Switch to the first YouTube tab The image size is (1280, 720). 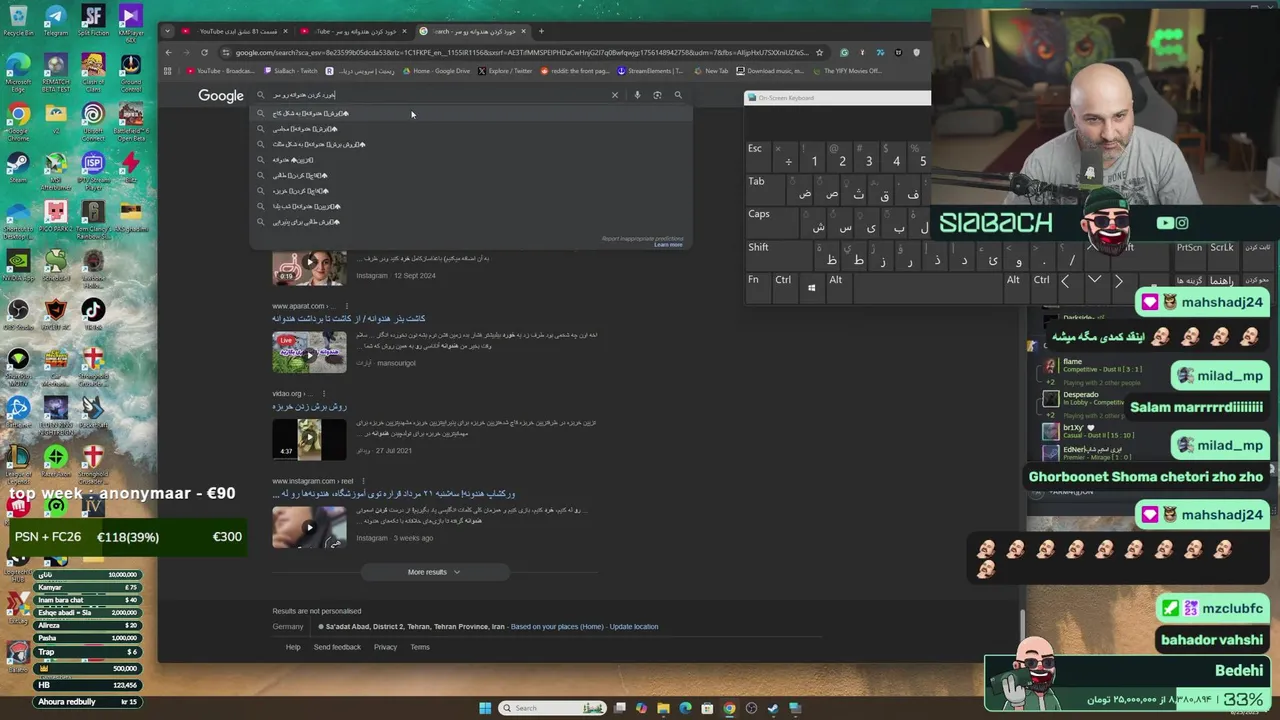click(236, 31)
